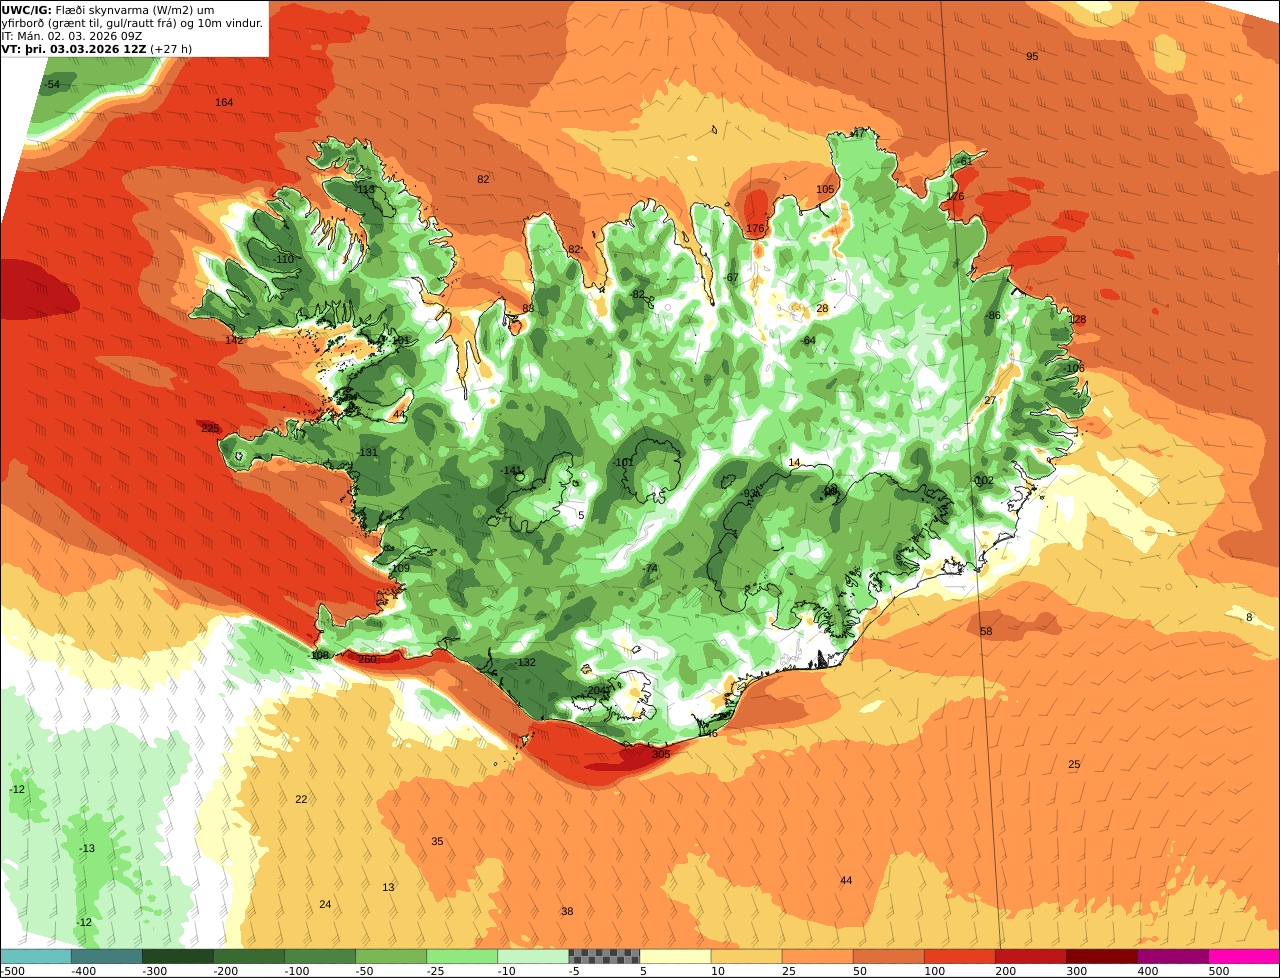The width and height of the screenshot is (1280, 978).
Task: Click the map value '25' over the ocean
Action: (x=1075, y=765)
